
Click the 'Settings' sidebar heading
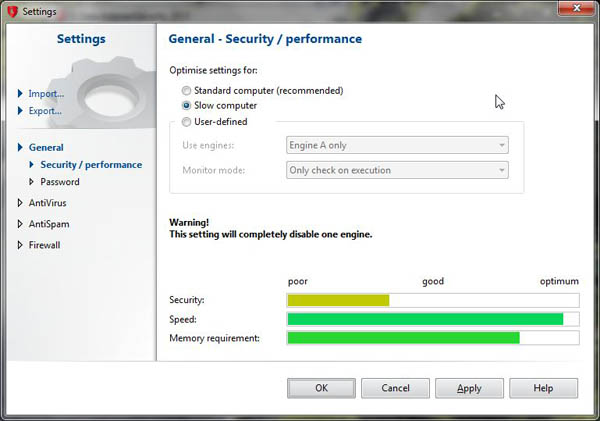pos(81,39)
